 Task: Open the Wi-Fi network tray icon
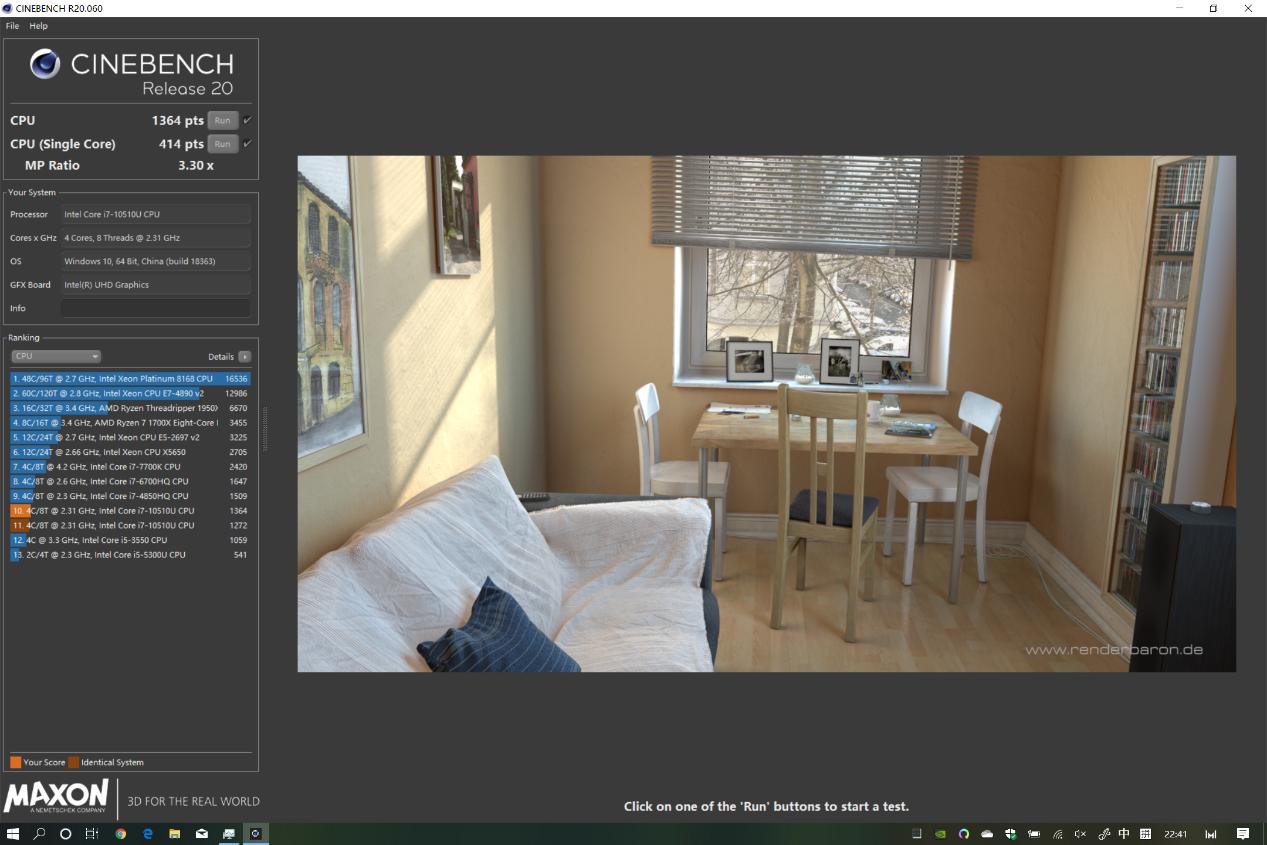tap(1058, 833)
